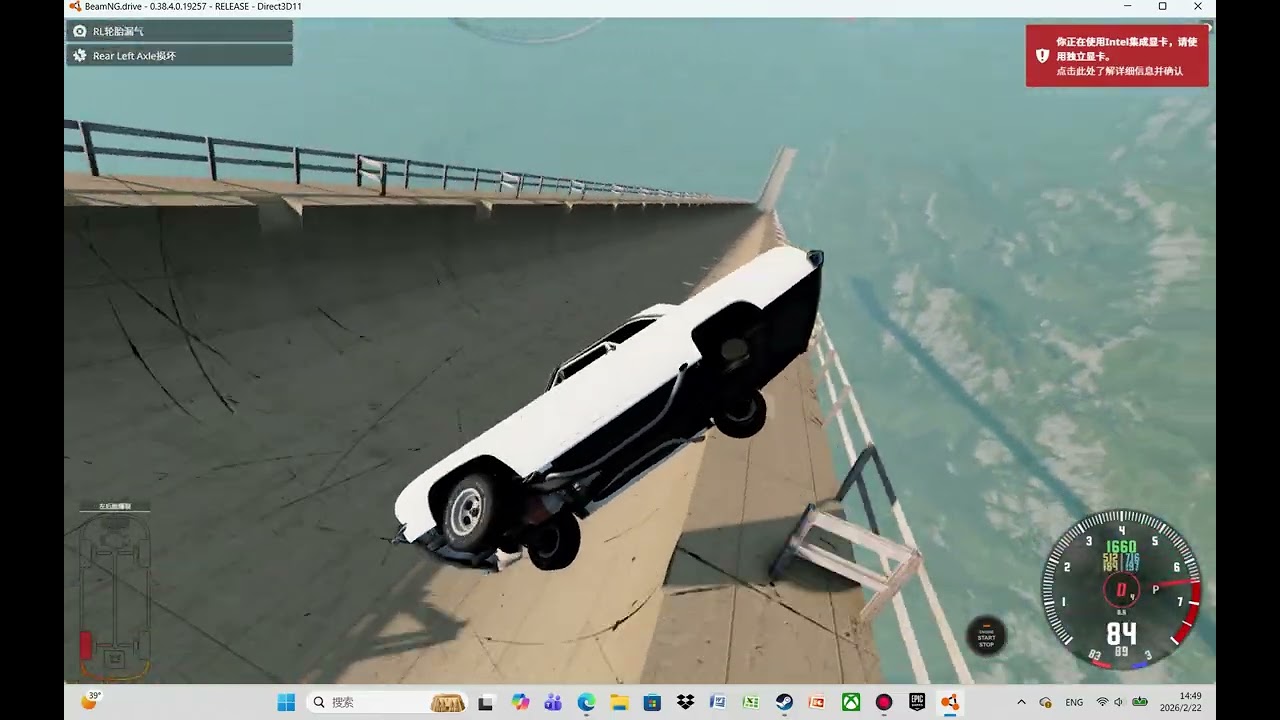
Task: Open the weather widget showing 39°
Action: [x=90, y=701]
